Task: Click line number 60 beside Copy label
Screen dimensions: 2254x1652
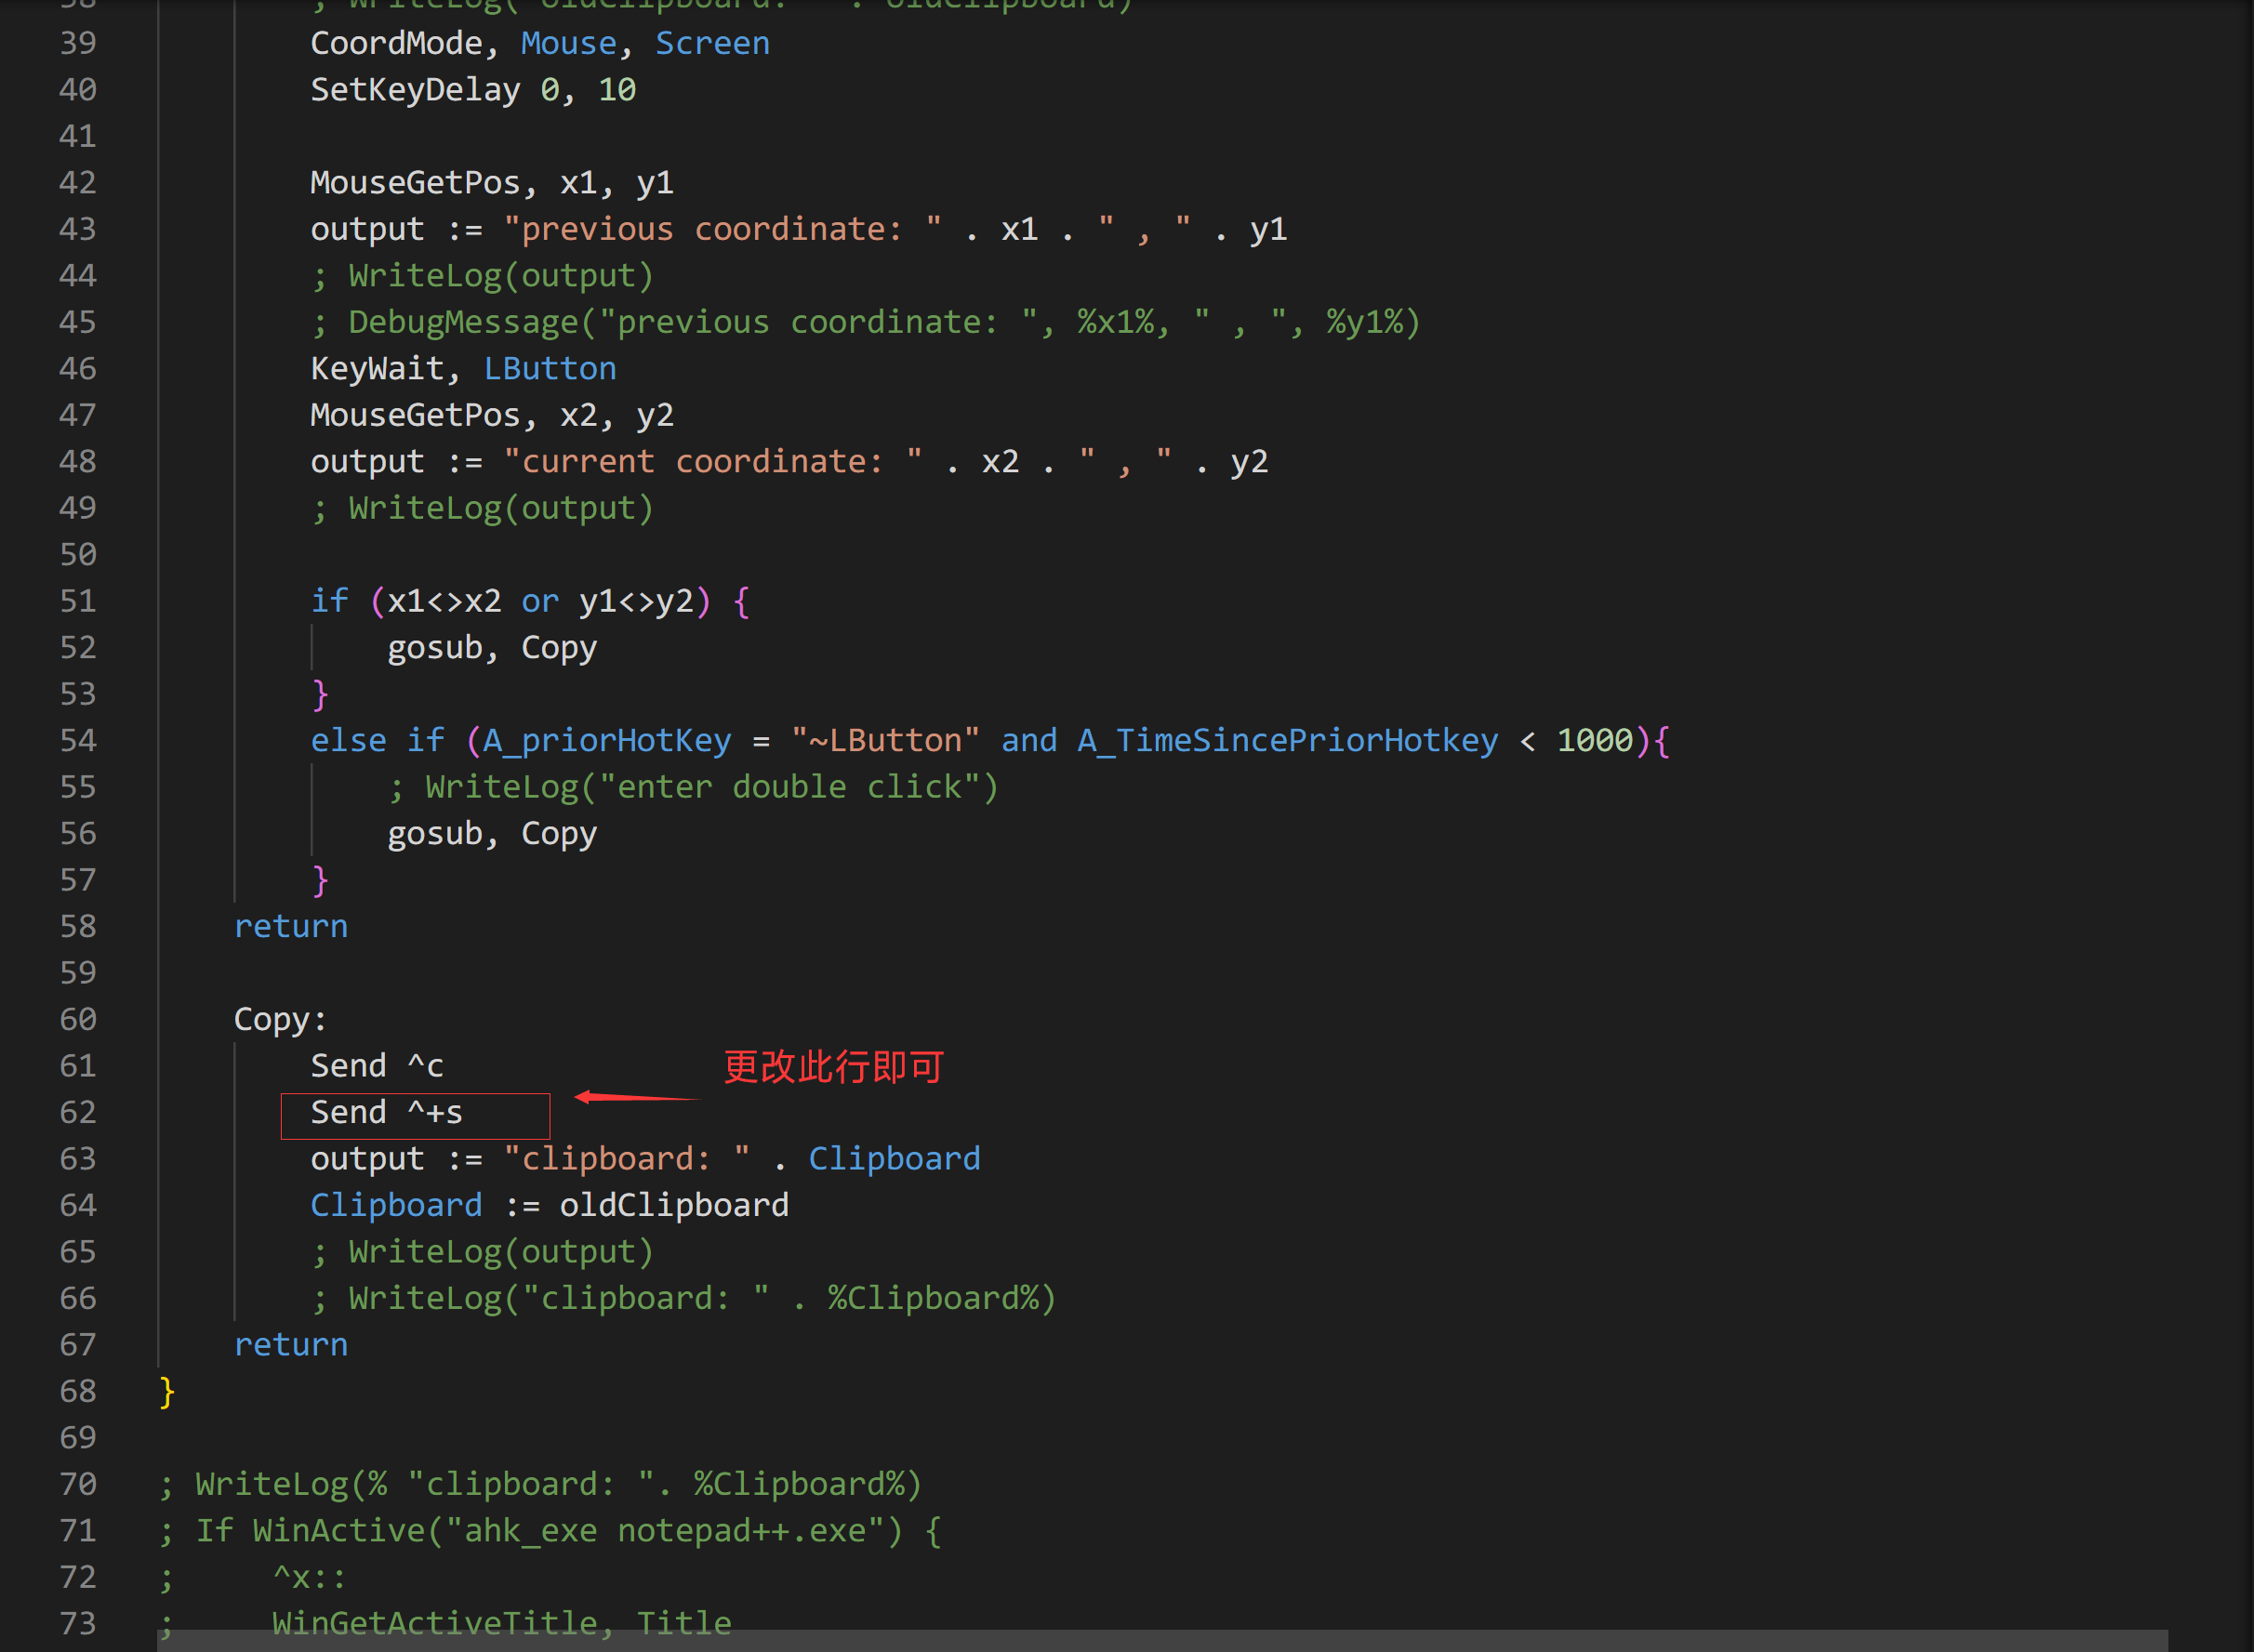Action: (78, 1019)
